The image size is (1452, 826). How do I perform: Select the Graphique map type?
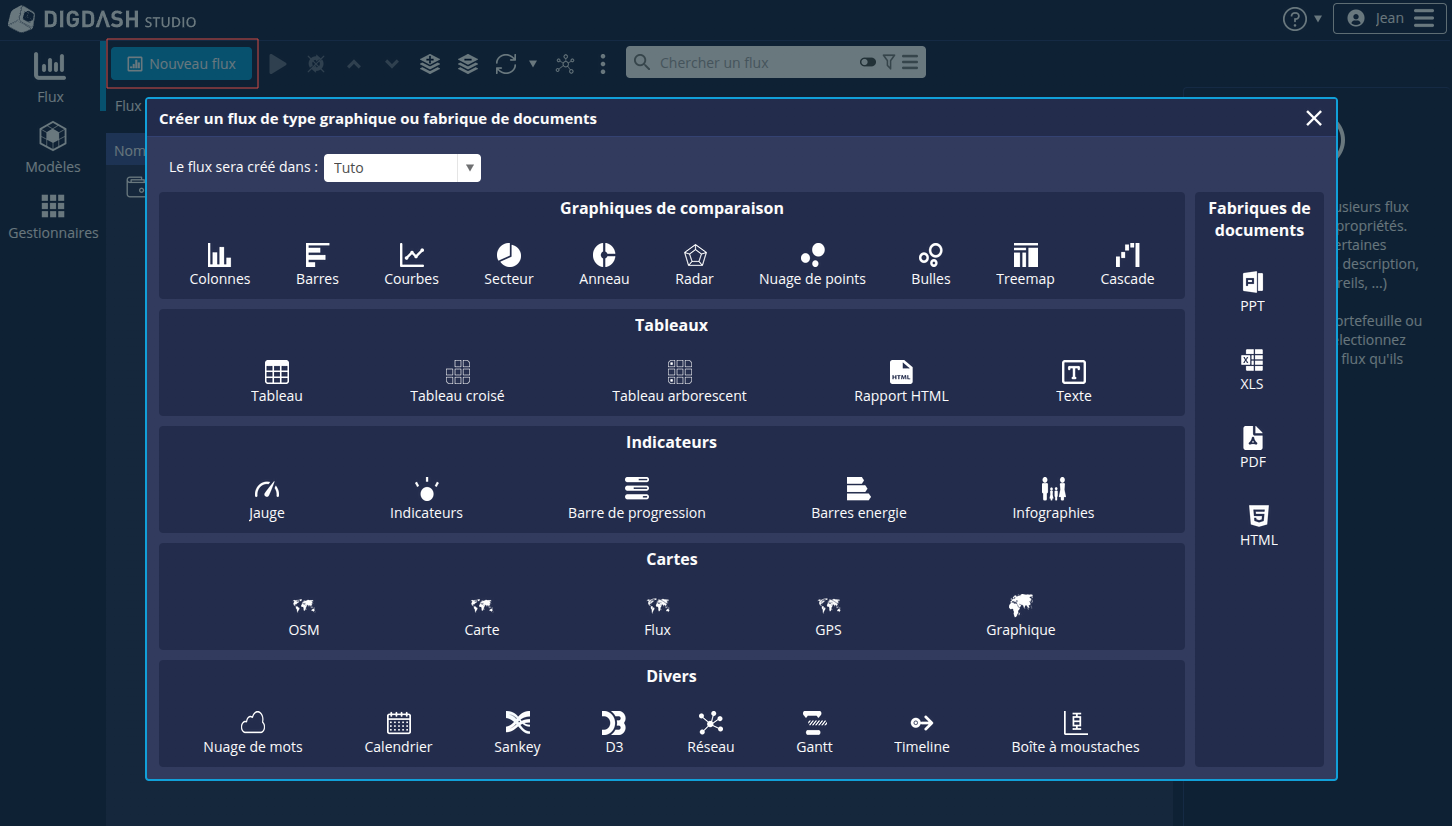pos(1021,616)
